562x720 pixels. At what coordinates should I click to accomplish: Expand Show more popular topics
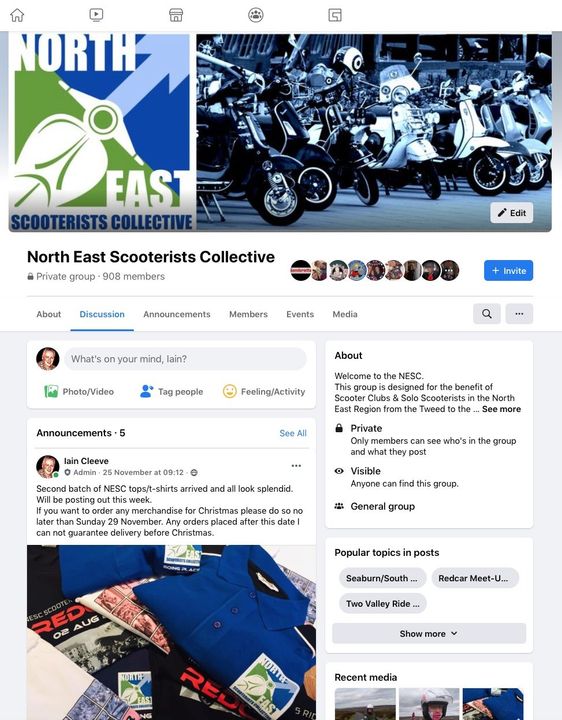coord(429,634)
